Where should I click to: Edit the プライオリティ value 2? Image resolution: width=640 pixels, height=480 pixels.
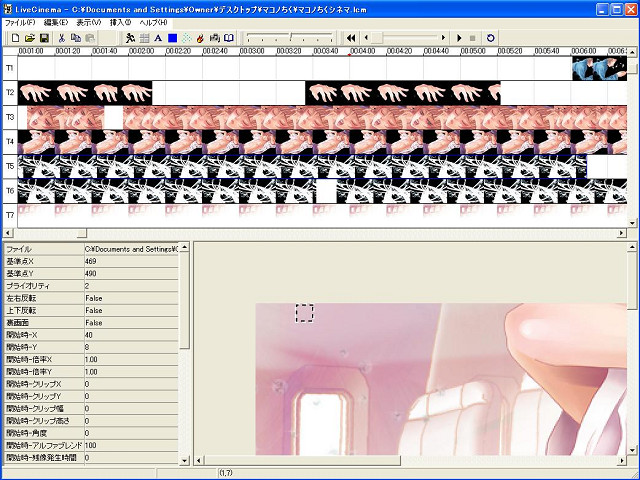click(x=131, y=286)
